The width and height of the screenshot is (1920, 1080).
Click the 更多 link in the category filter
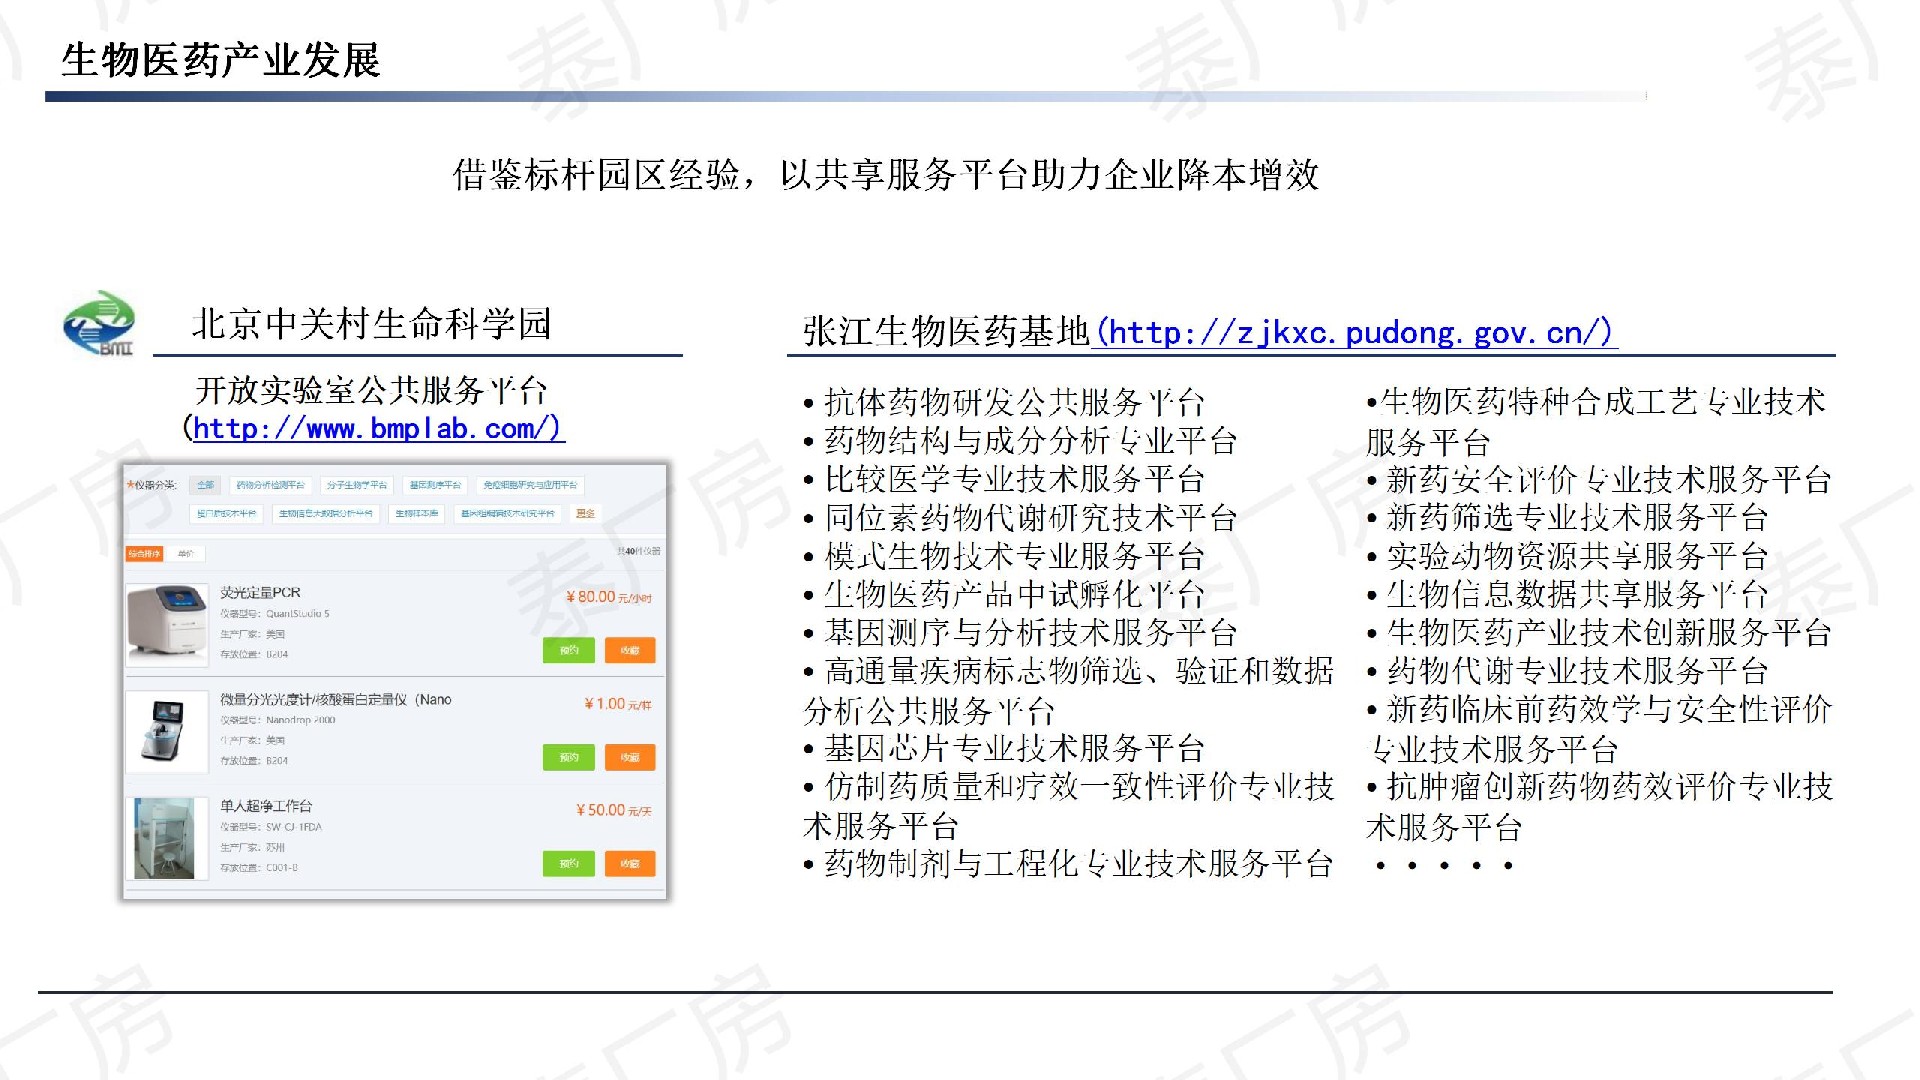click(585, 513)
